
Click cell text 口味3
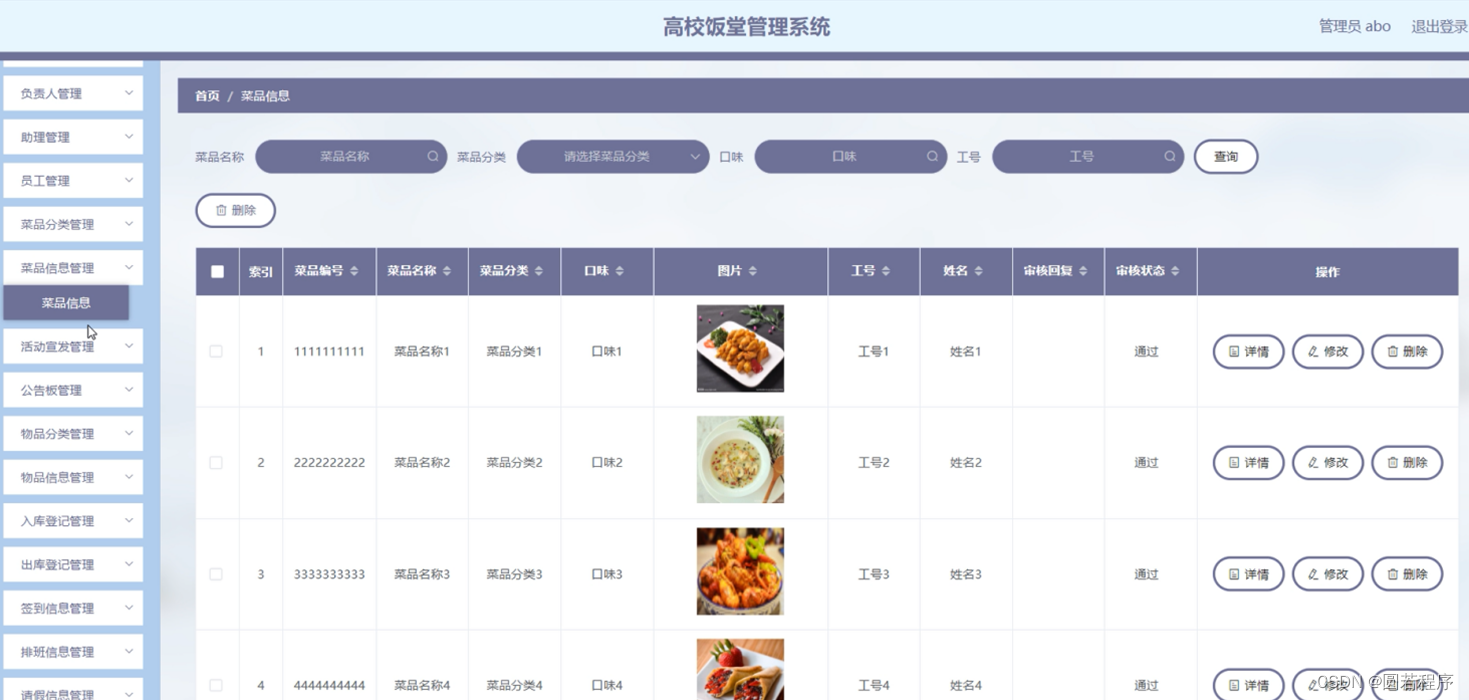click(x=607, y=574)
